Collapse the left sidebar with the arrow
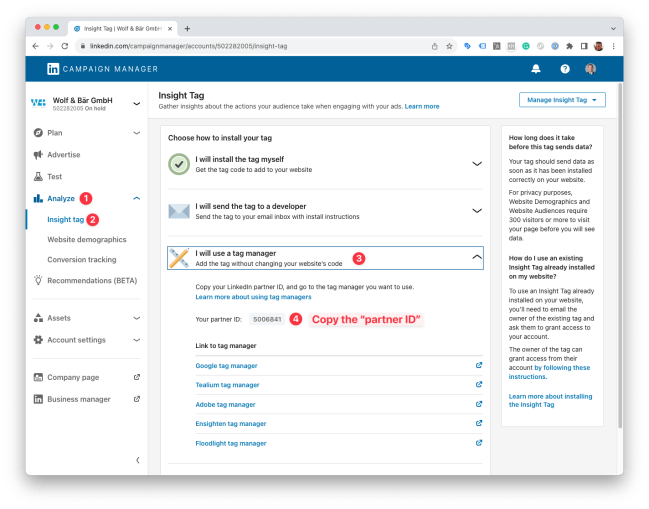The image size is (649, 509). coord(137,460)
